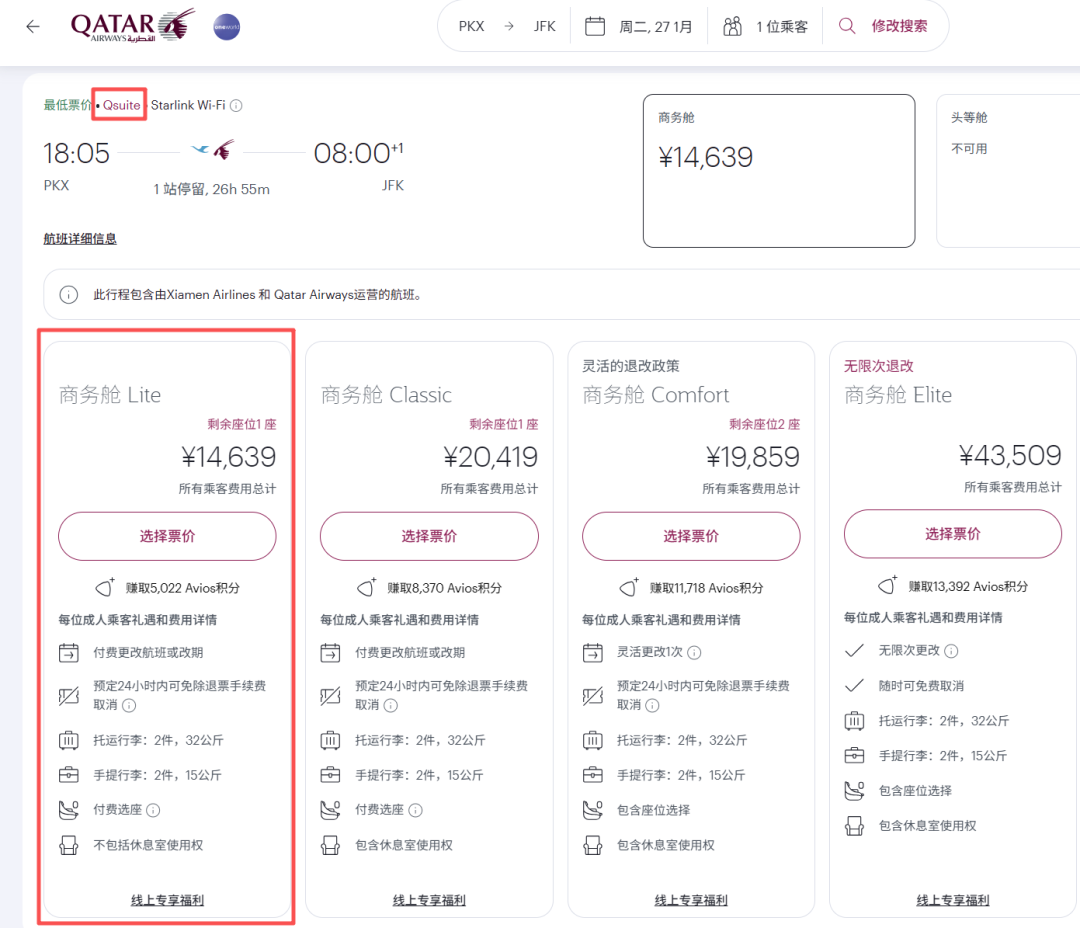Select the 头等舱 cabin card
1080x928 pixels.
click(1007, 170)
